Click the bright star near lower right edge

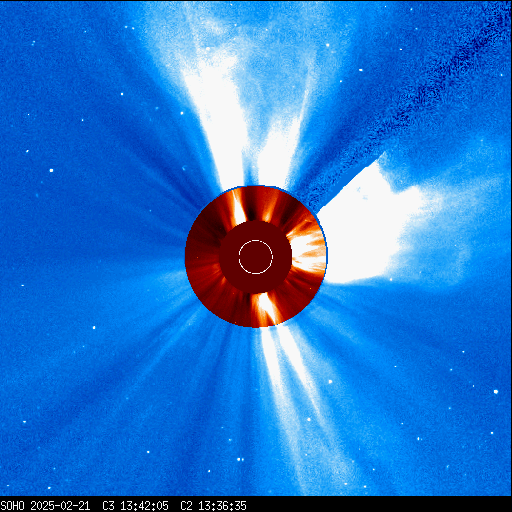pyautogui.click(x=496, y=392)
